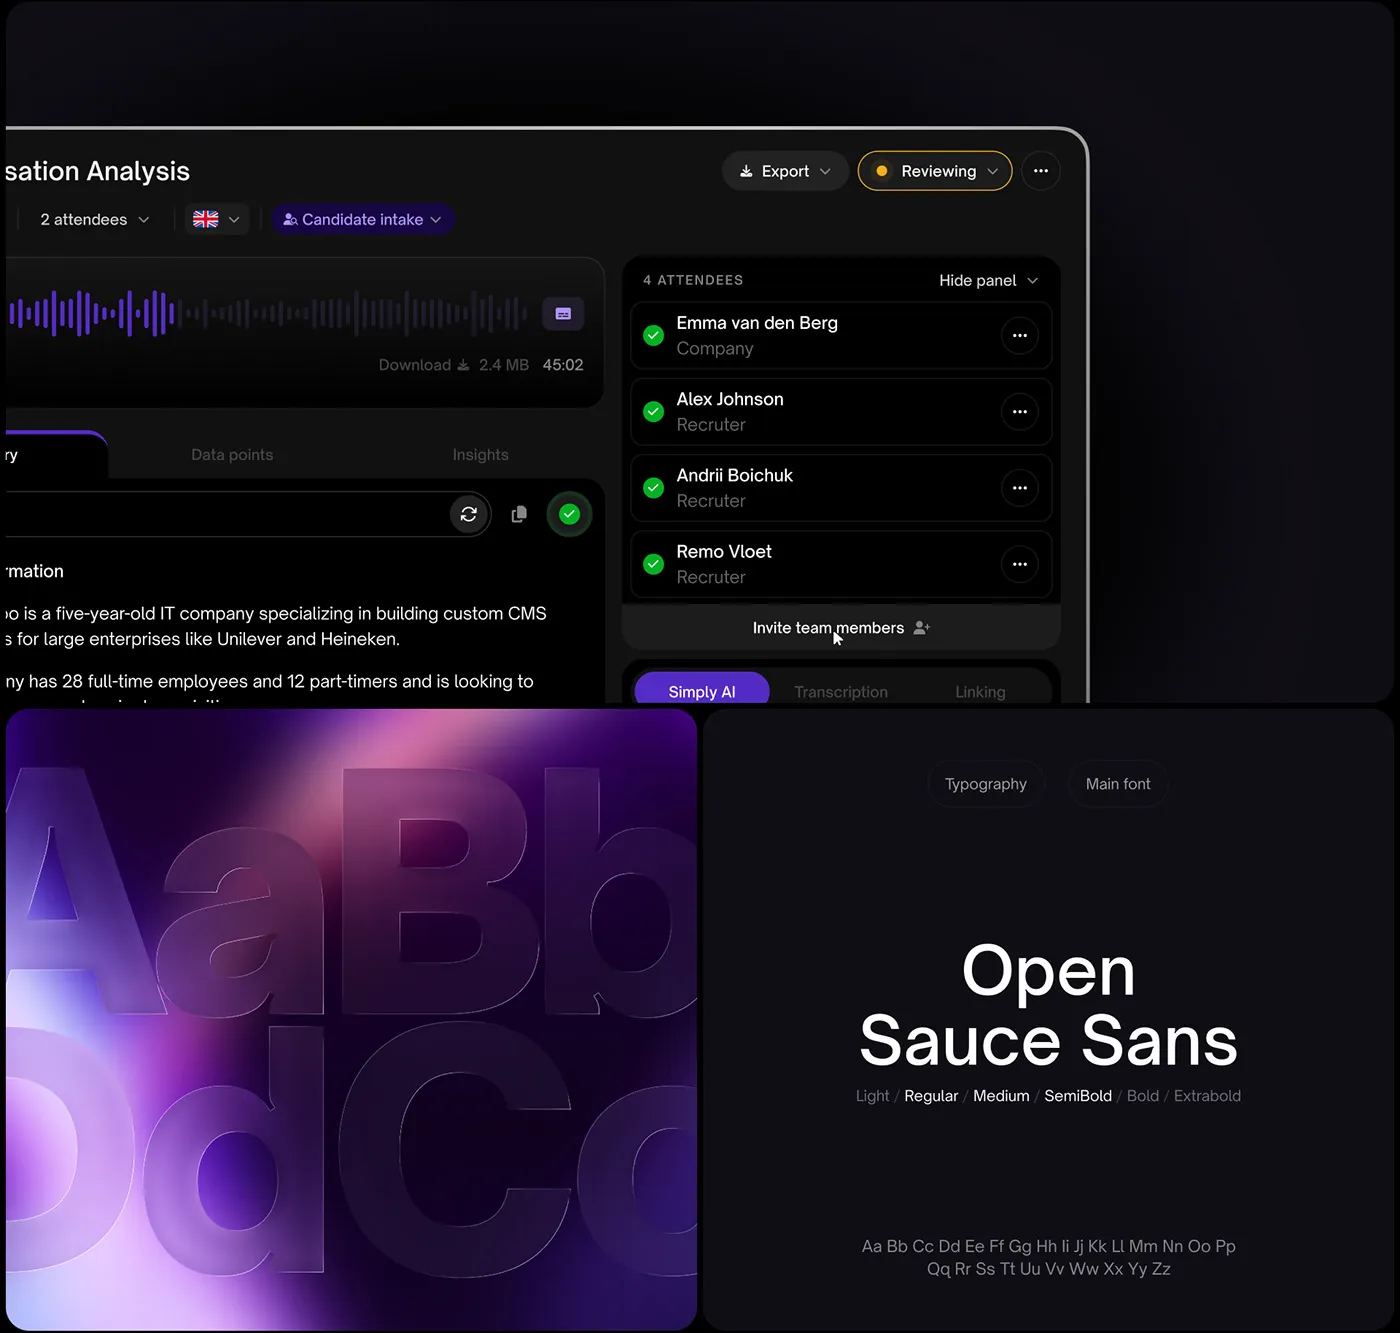
Task: Switch to the Linking tab
Action: (x=980, y=692)
